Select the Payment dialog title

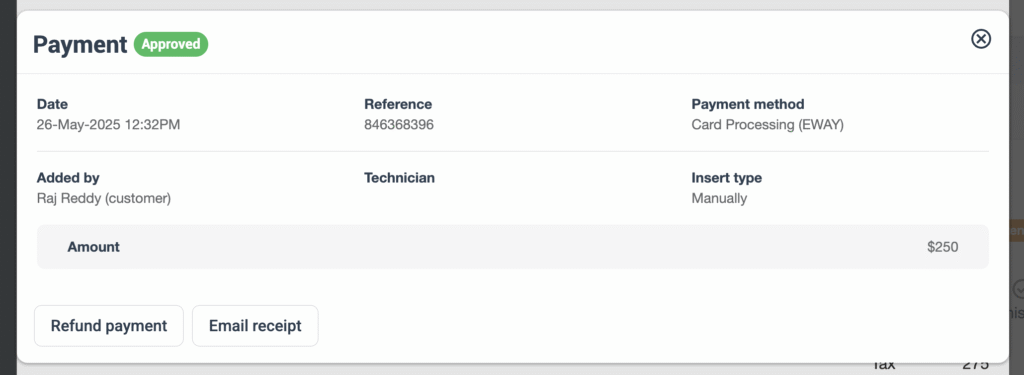(x=80, y=44)
